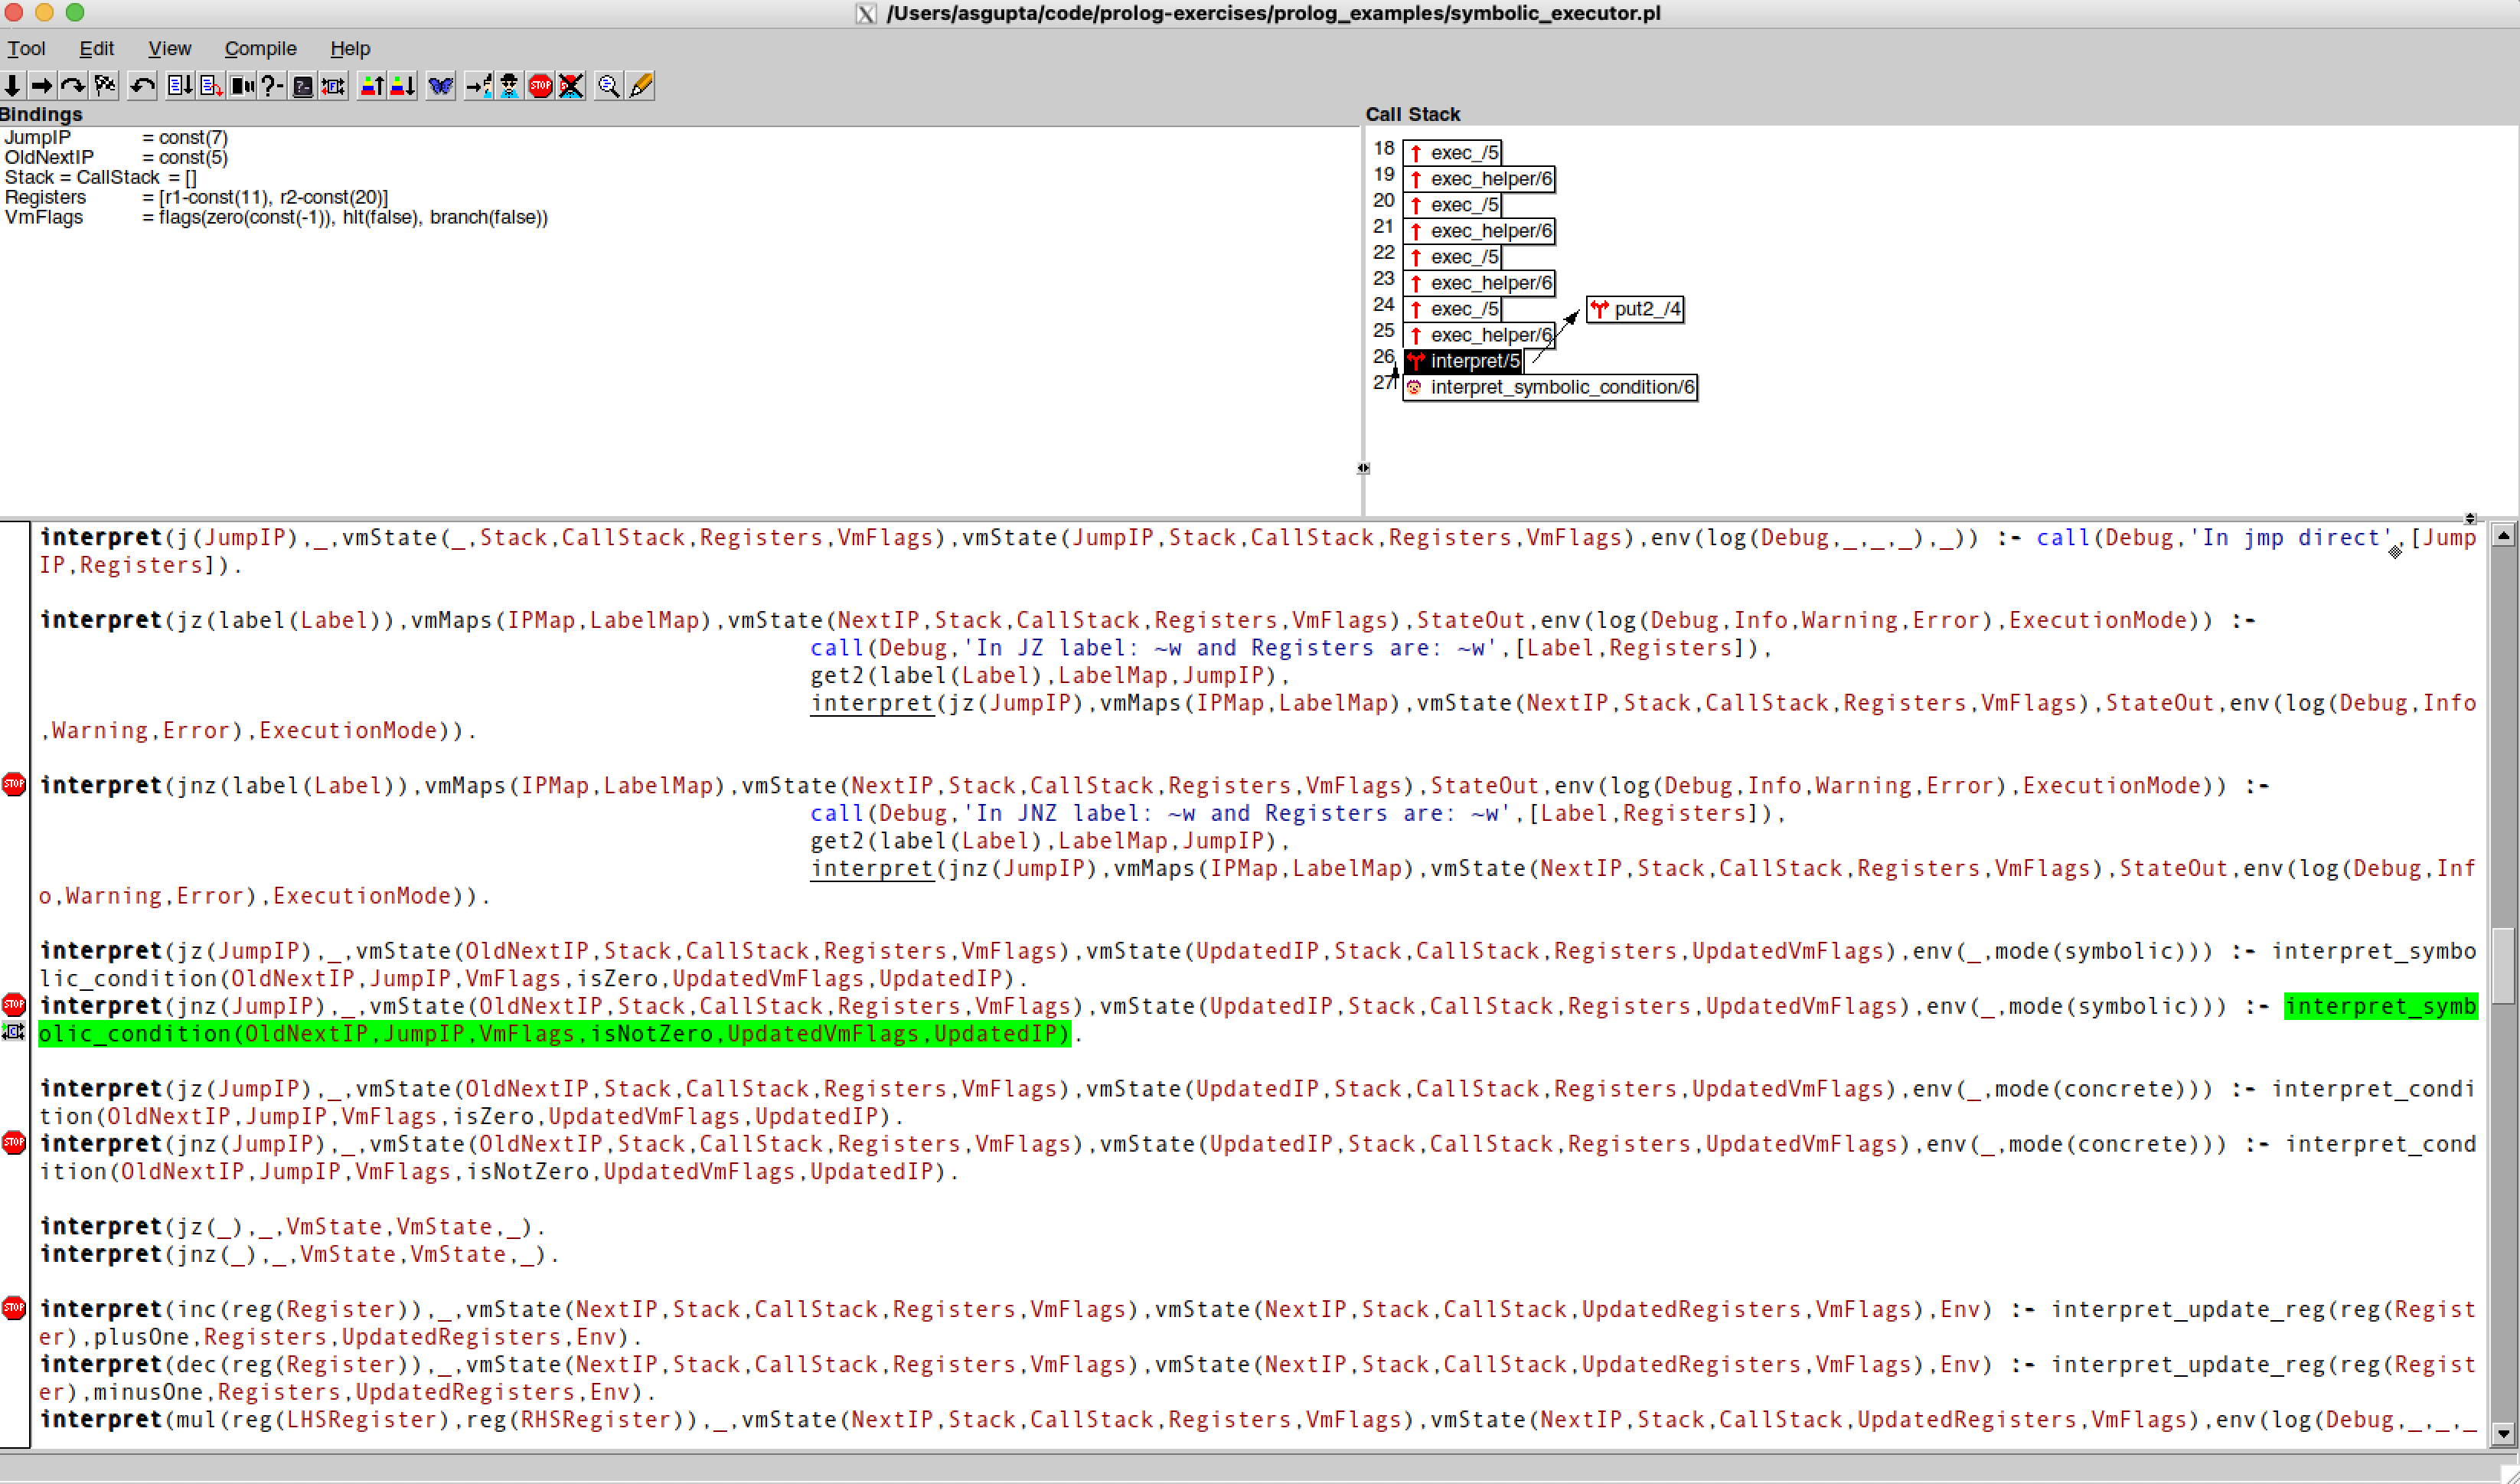Click the green highlighted interpret_symbolic_condition goal
This screenshot has width=2520, height=1484.
point(554,1033)
